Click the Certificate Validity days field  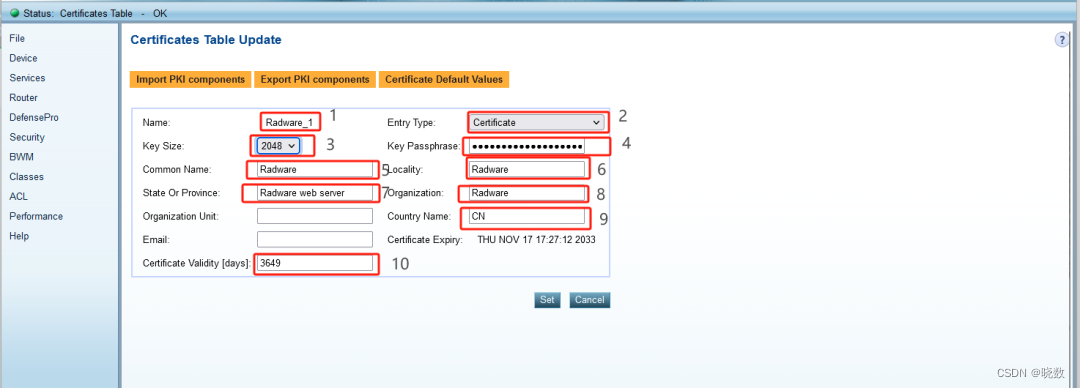coord(315,263)
